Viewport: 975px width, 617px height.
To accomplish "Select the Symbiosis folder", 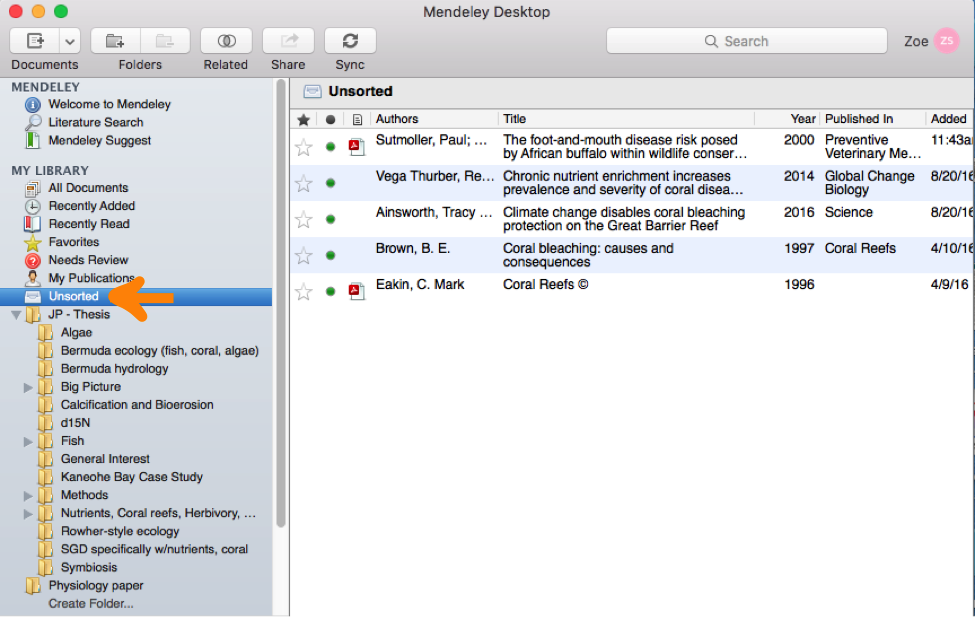I will tap(89, 568).
